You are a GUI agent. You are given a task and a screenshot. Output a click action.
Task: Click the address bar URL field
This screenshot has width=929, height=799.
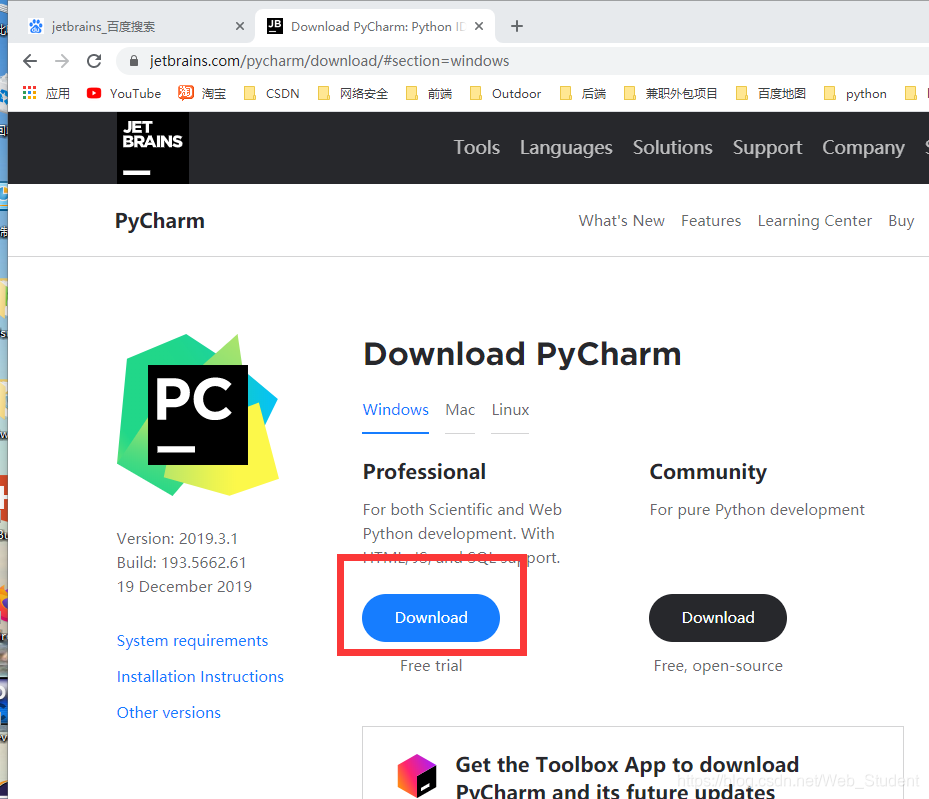(x=521, y=61)
